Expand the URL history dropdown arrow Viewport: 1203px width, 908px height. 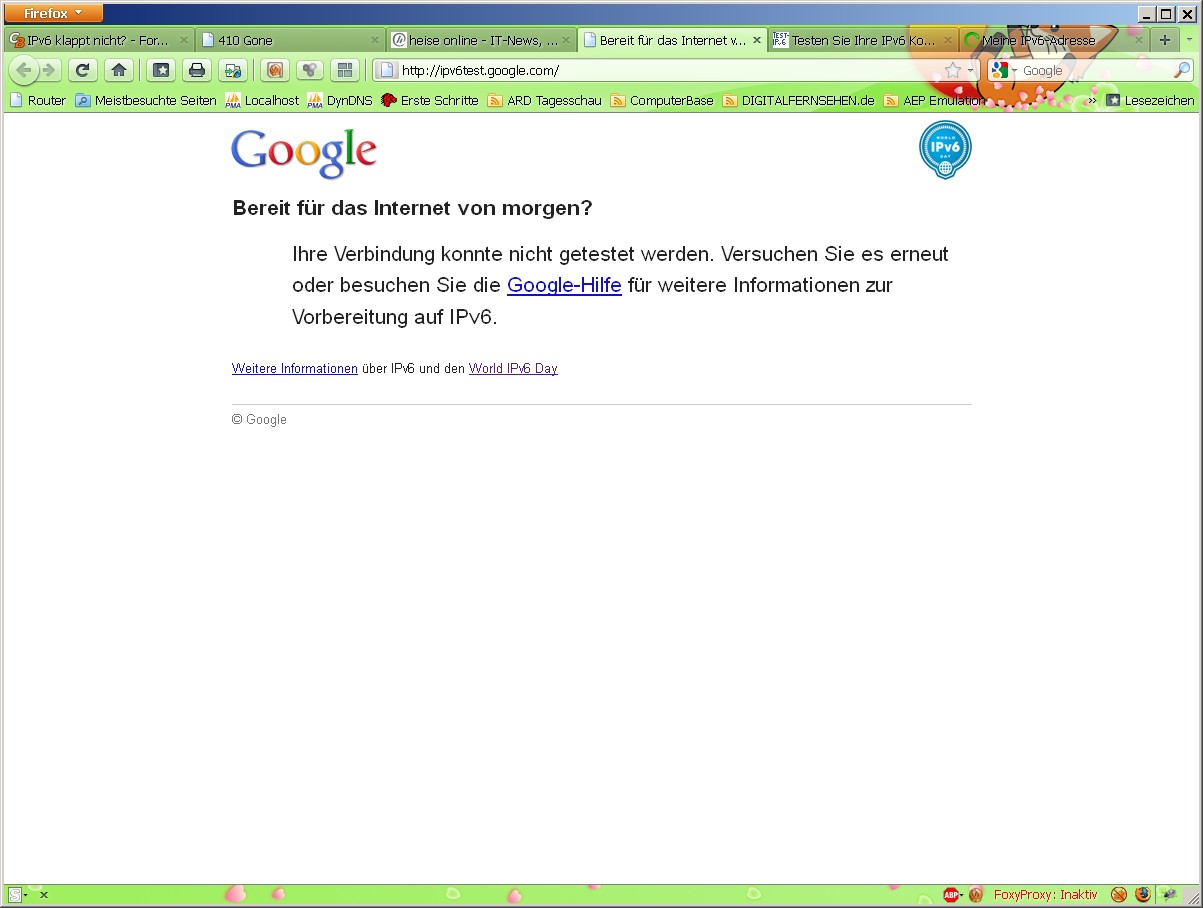pos(970,71)
